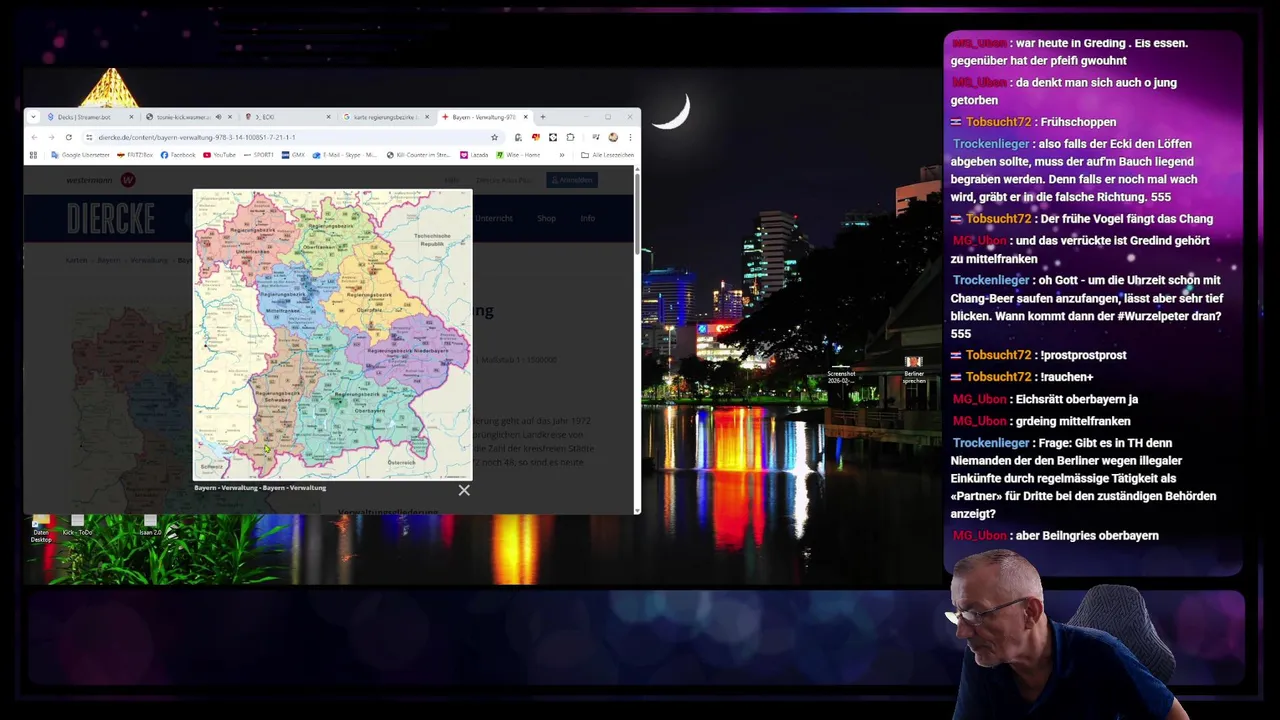Expand hidden bookmarks with the chevron
The height and width of the screenshot is (720, 1280).
(x=562, y=155)
